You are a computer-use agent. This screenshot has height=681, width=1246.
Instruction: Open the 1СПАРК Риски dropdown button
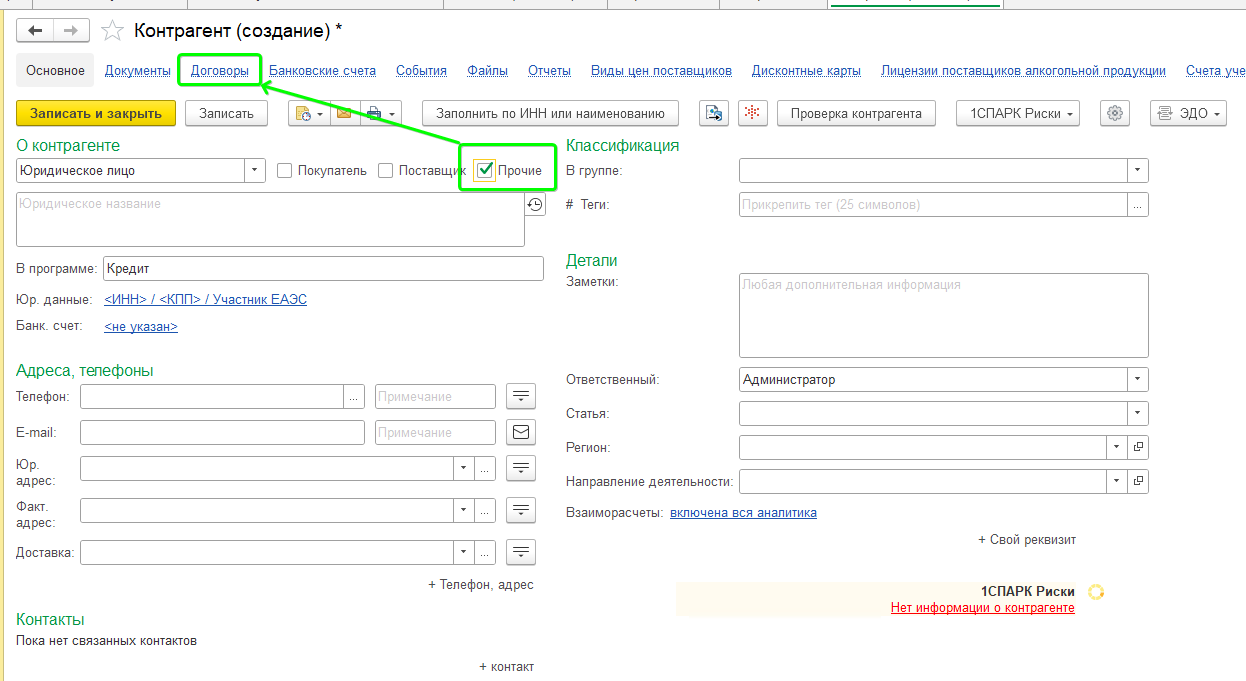pyautogui.click(x=1018, y=113)
